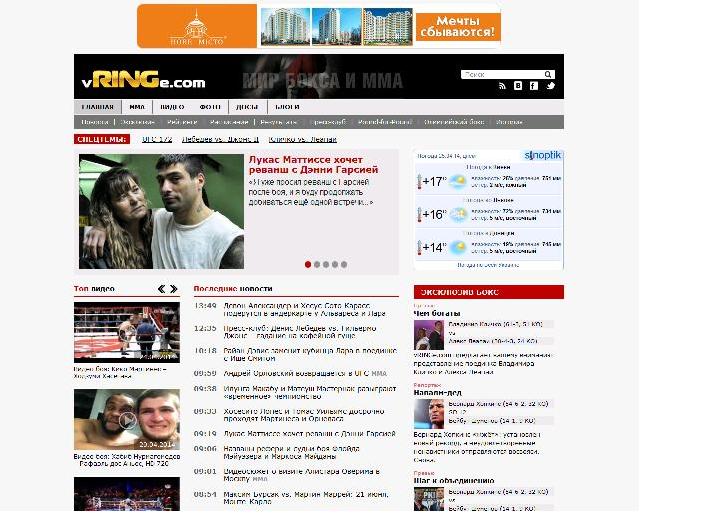This screenshot has width=718, height=513.
Task: Play the second Top video thumbnail
Action: point(126,419)
